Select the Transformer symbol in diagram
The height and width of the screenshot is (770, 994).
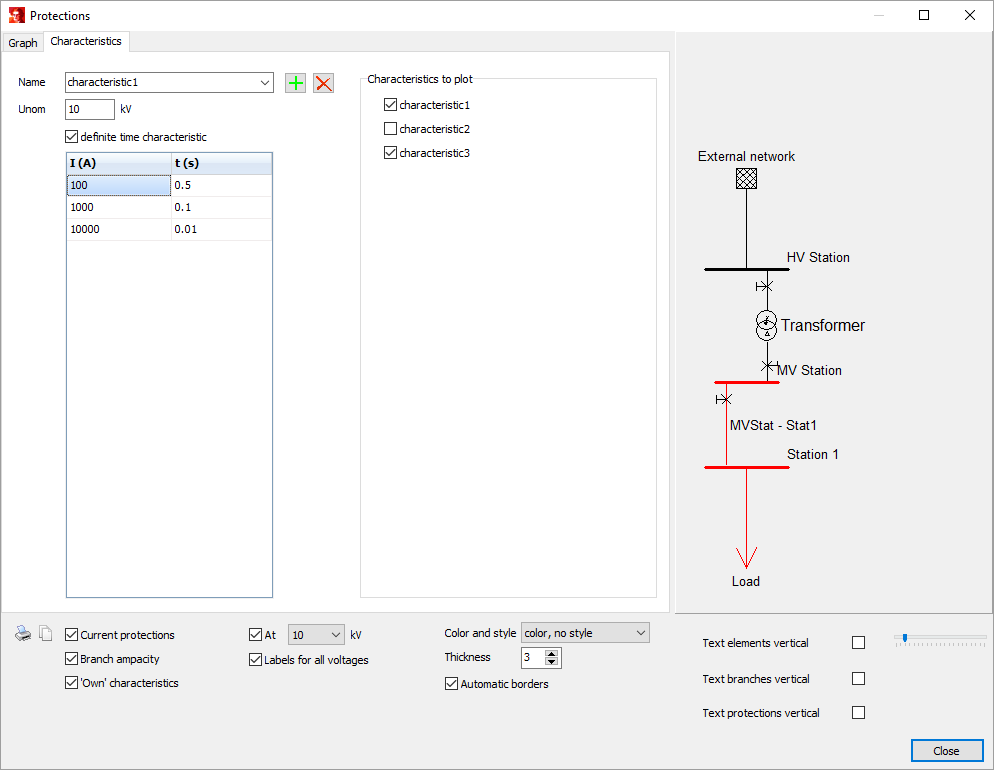(766, 326)
